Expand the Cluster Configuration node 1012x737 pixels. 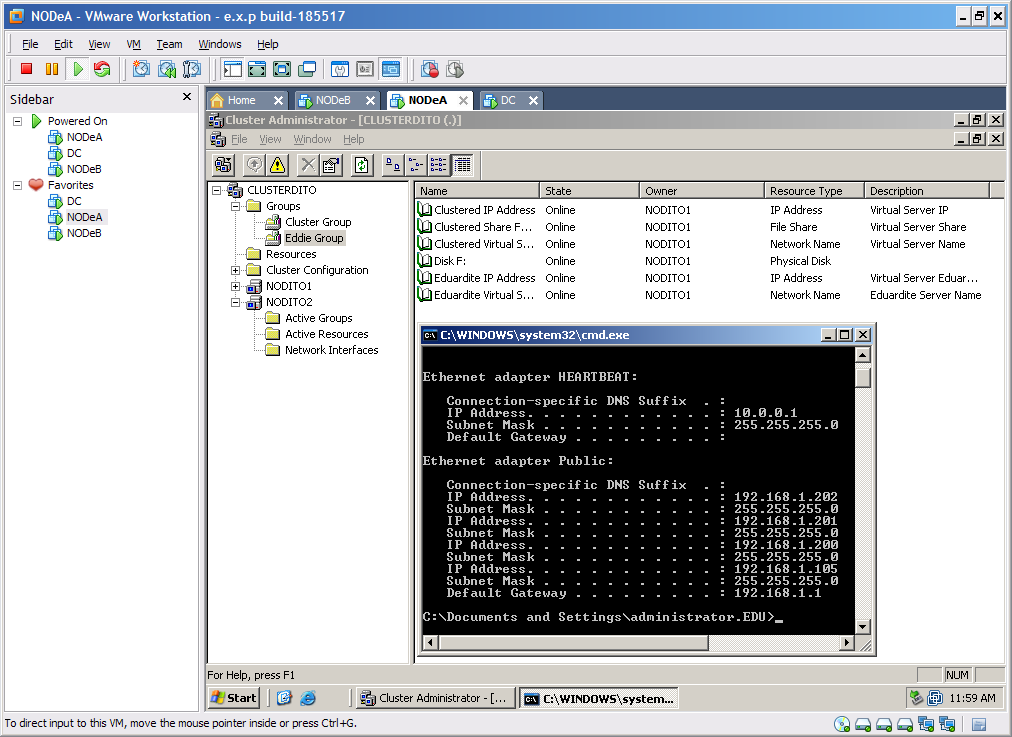coord(236,270)
